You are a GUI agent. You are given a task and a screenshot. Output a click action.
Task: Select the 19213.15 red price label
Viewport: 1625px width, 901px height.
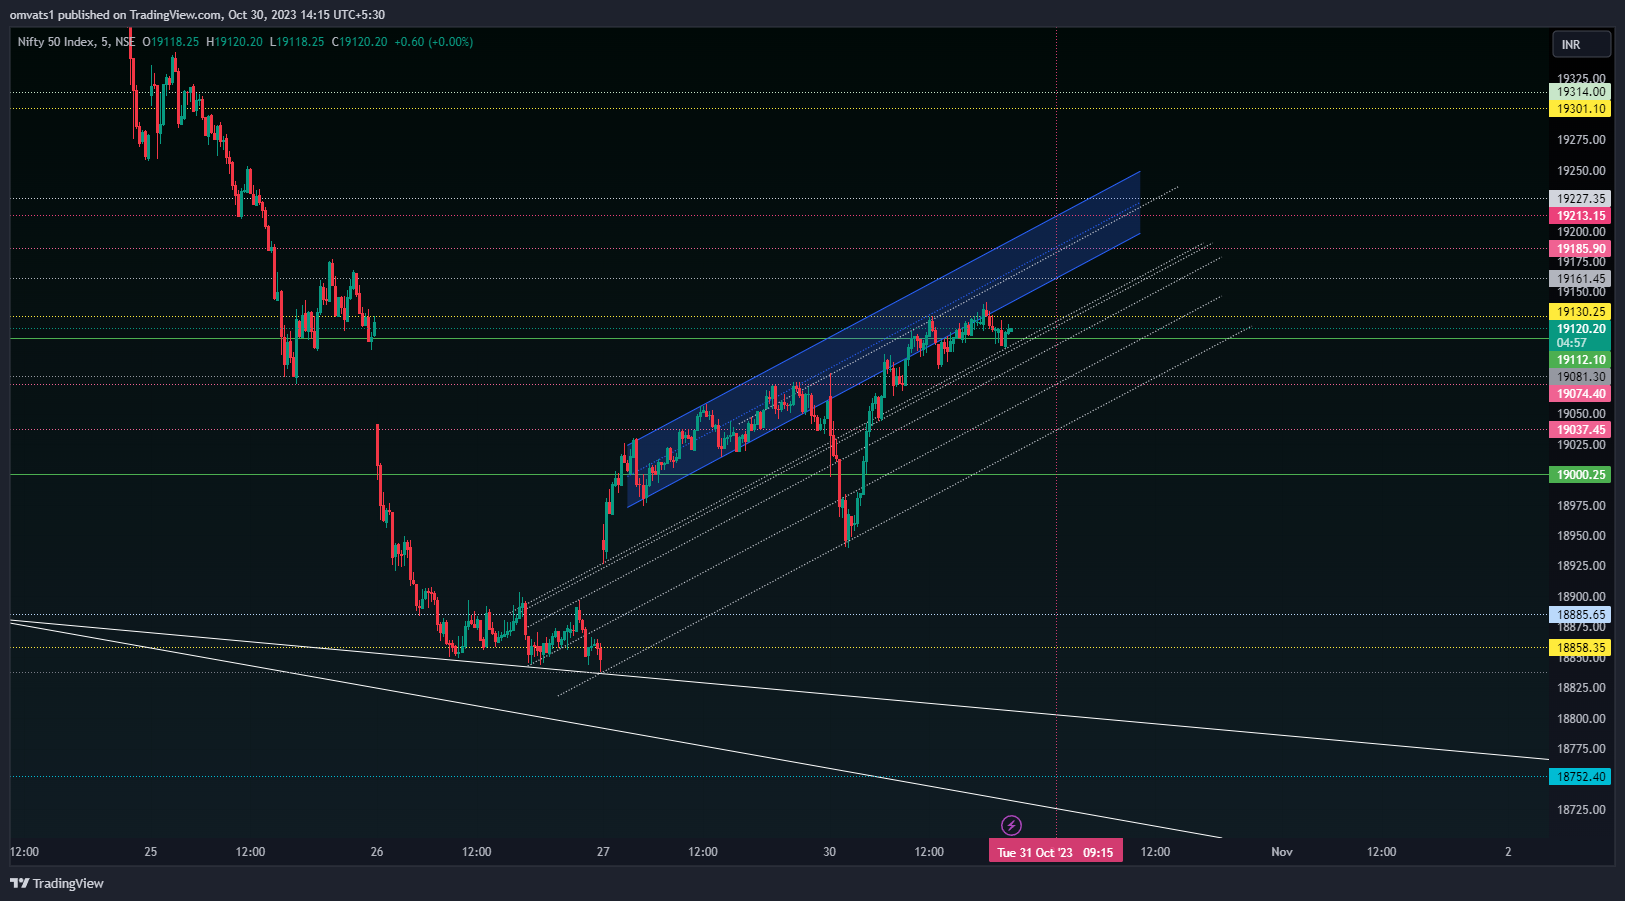click(x=1580, y=216)
